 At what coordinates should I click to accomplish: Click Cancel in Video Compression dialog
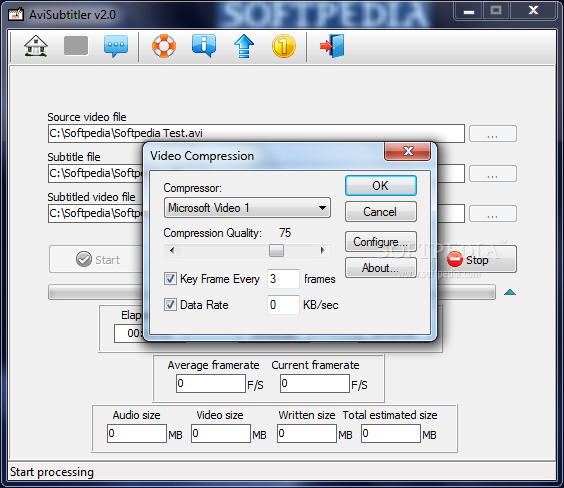381,211
